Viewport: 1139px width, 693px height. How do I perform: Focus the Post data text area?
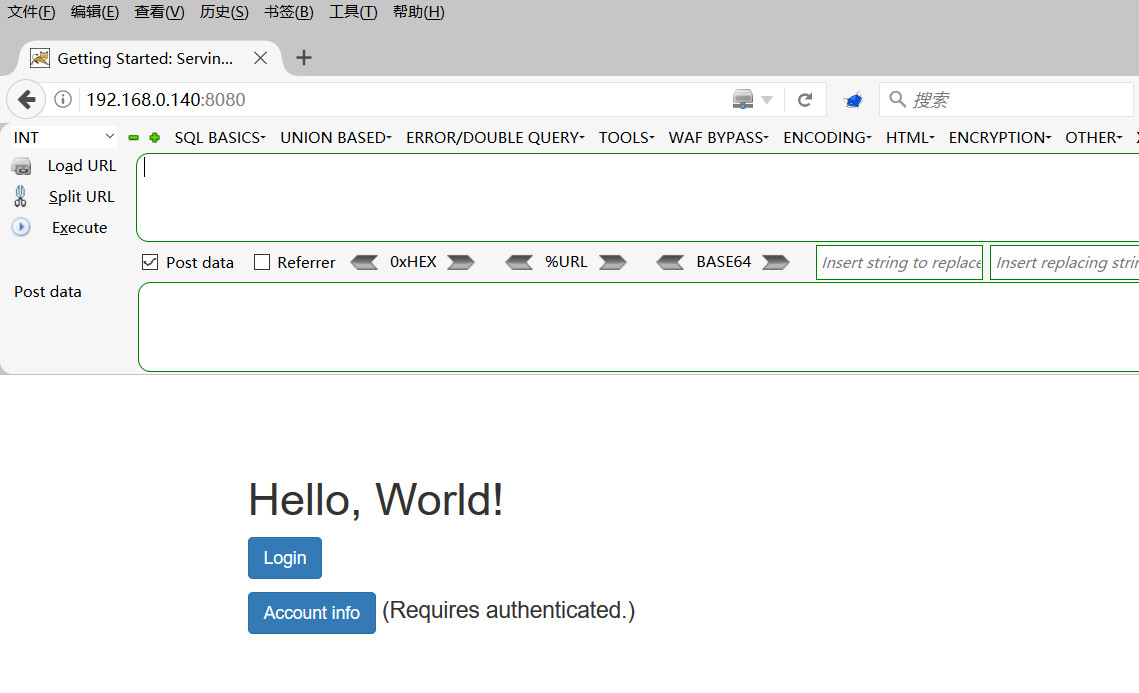[x=639, y=327]
